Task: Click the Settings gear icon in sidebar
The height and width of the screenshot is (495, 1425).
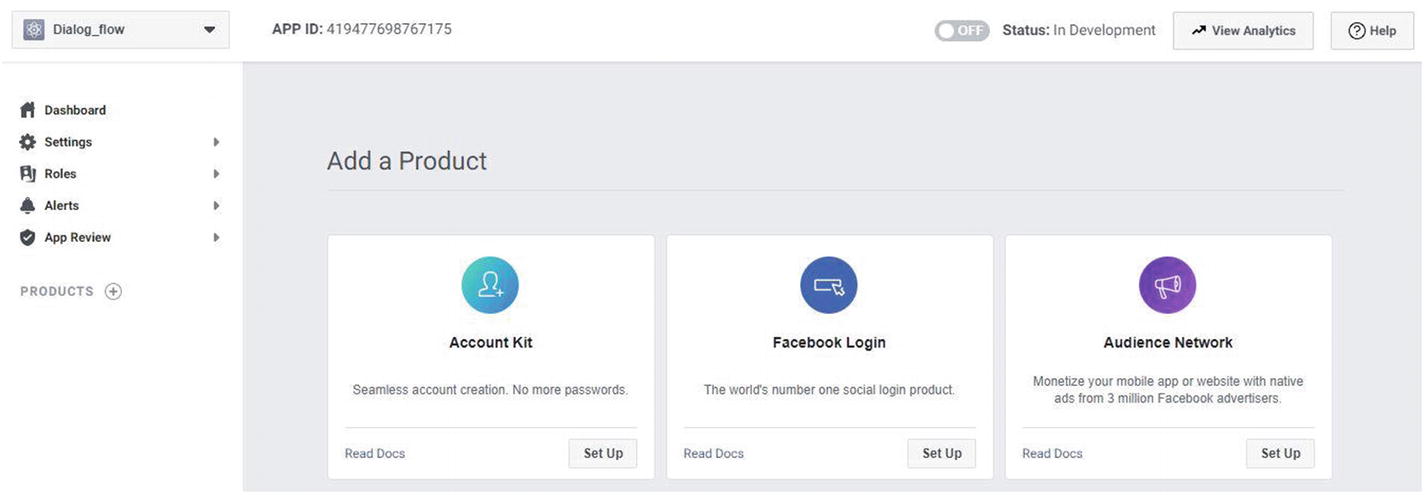Action: coord(28,142)
